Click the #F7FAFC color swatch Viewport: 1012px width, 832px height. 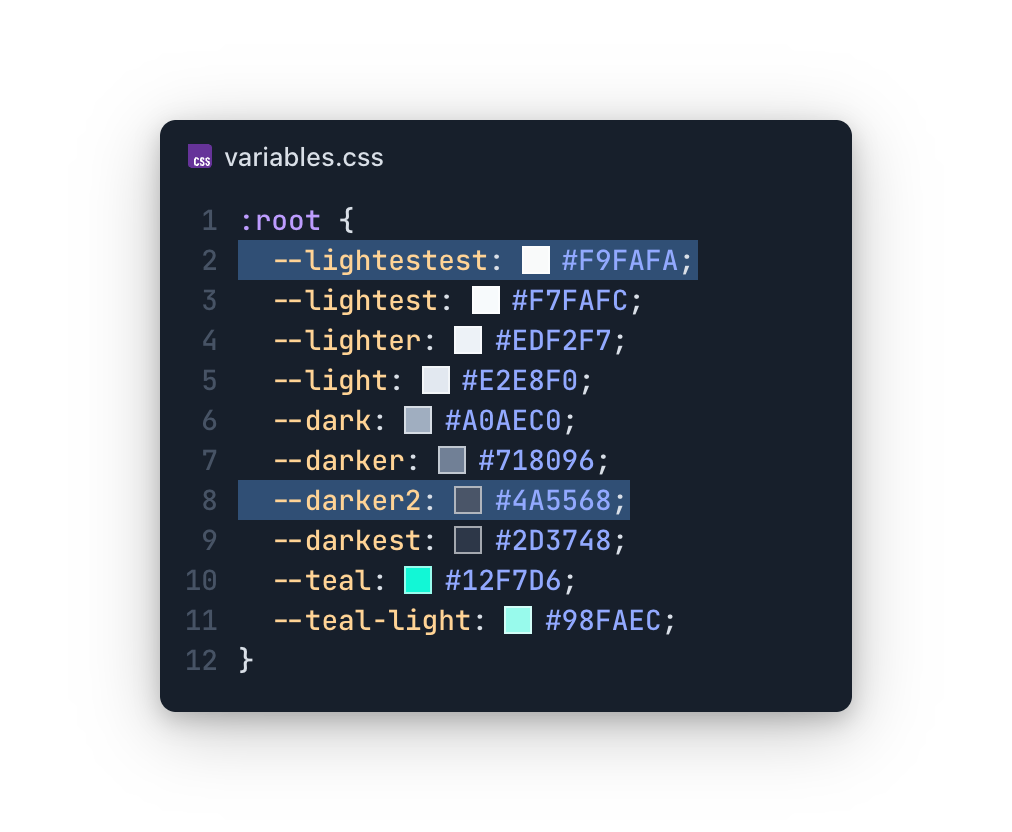486,300
